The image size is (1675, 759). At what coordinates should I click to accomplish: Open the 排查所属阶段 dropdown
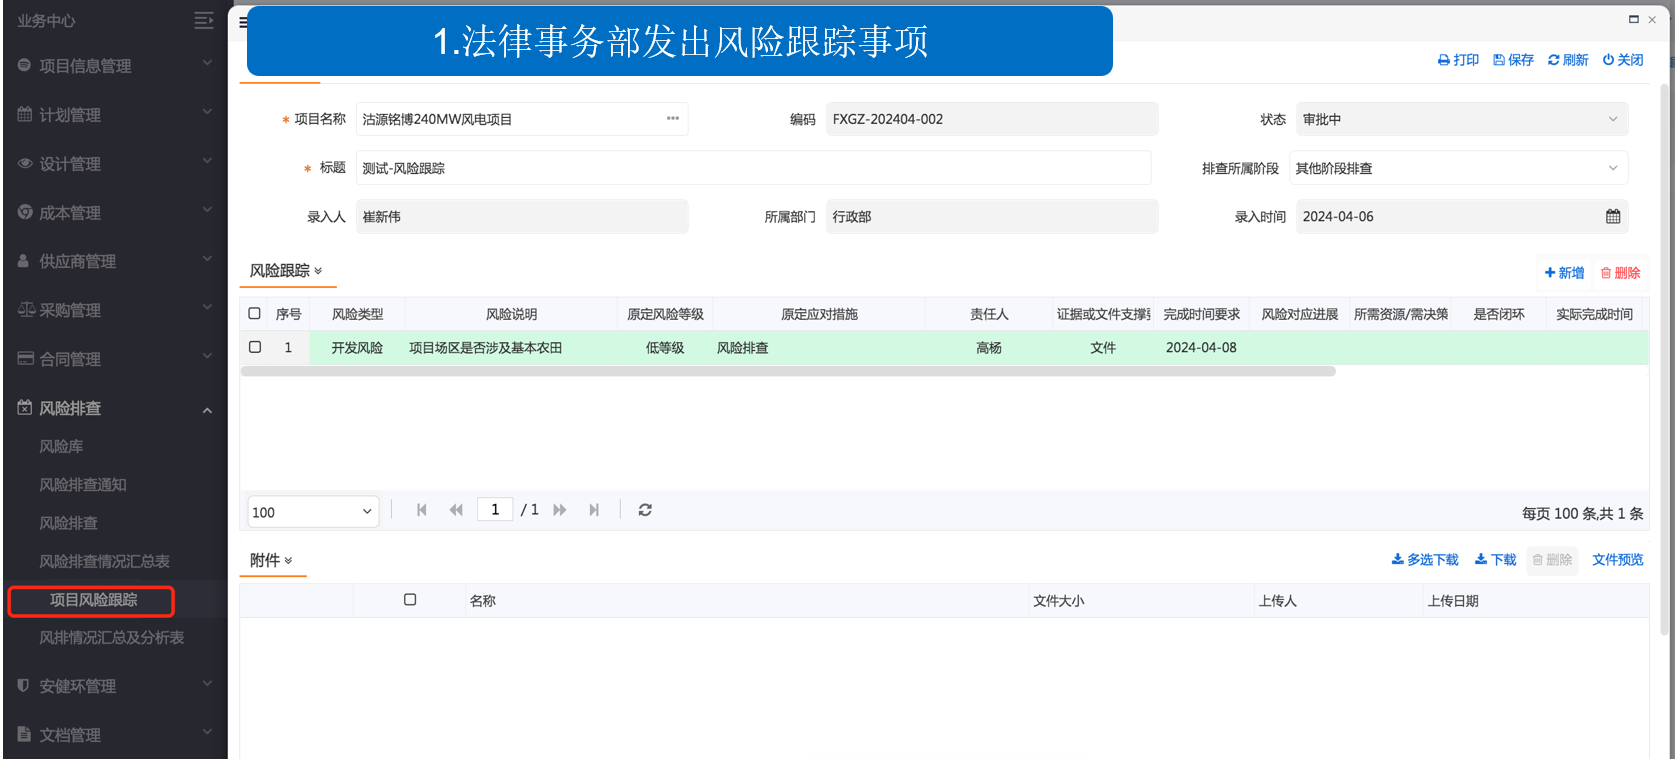click(x=1458, y=168)
